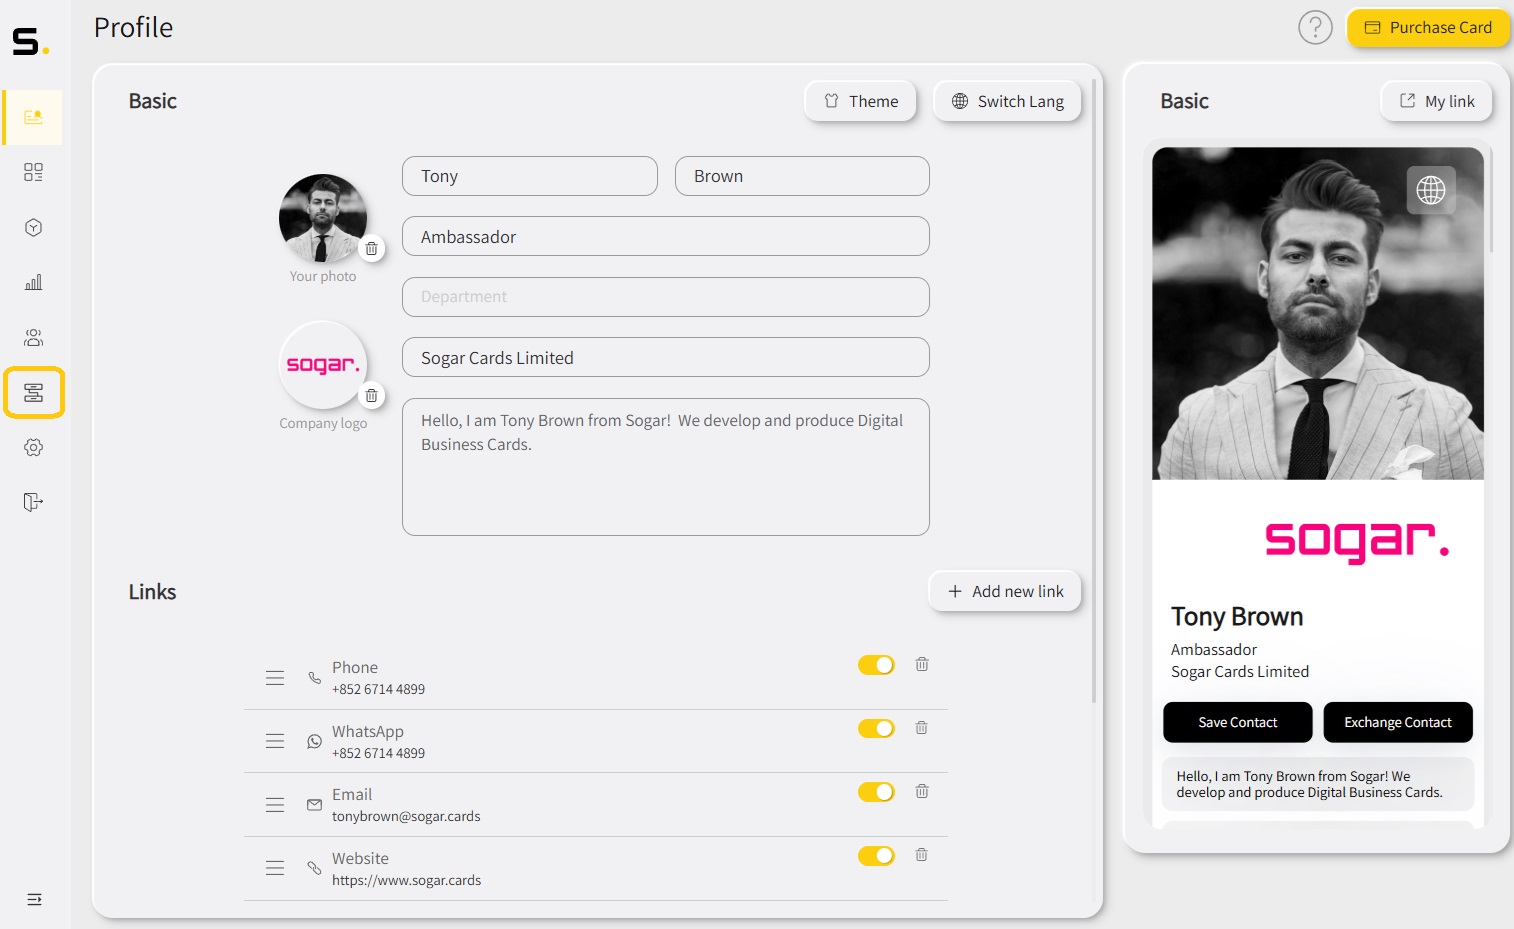Open the Profile card icon in sidebar

pyautogui.click(x=33, y=117)
